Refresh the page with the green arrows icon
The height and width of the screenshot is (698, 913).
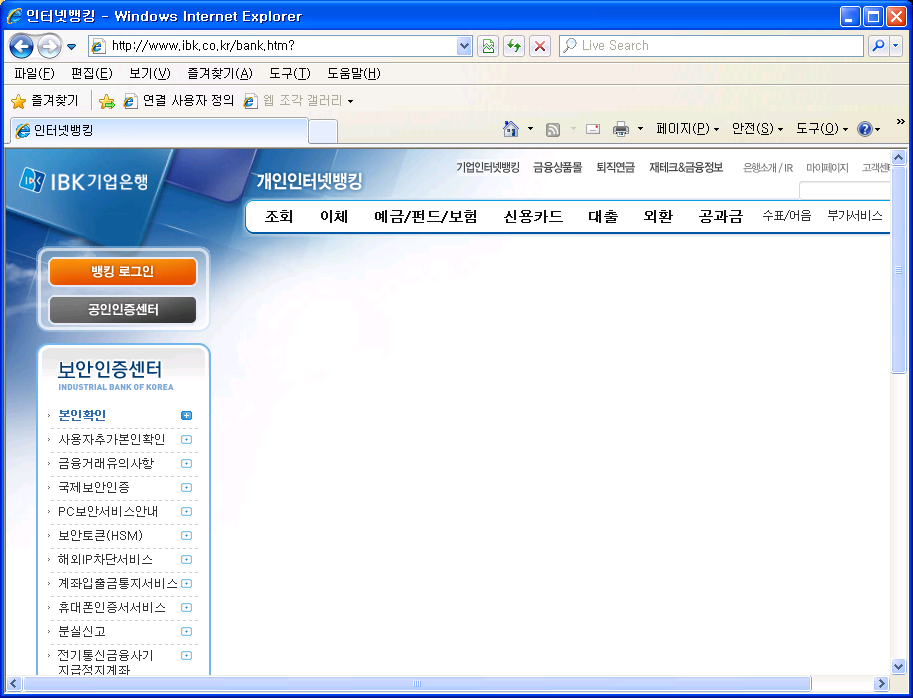514,45
